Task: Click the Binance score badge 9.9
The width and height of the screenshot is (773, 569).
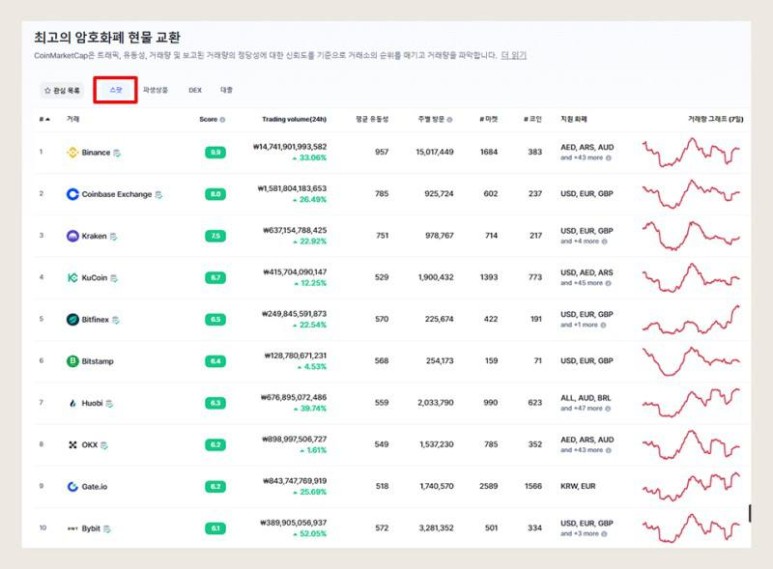Action: [x=215, y=152]
